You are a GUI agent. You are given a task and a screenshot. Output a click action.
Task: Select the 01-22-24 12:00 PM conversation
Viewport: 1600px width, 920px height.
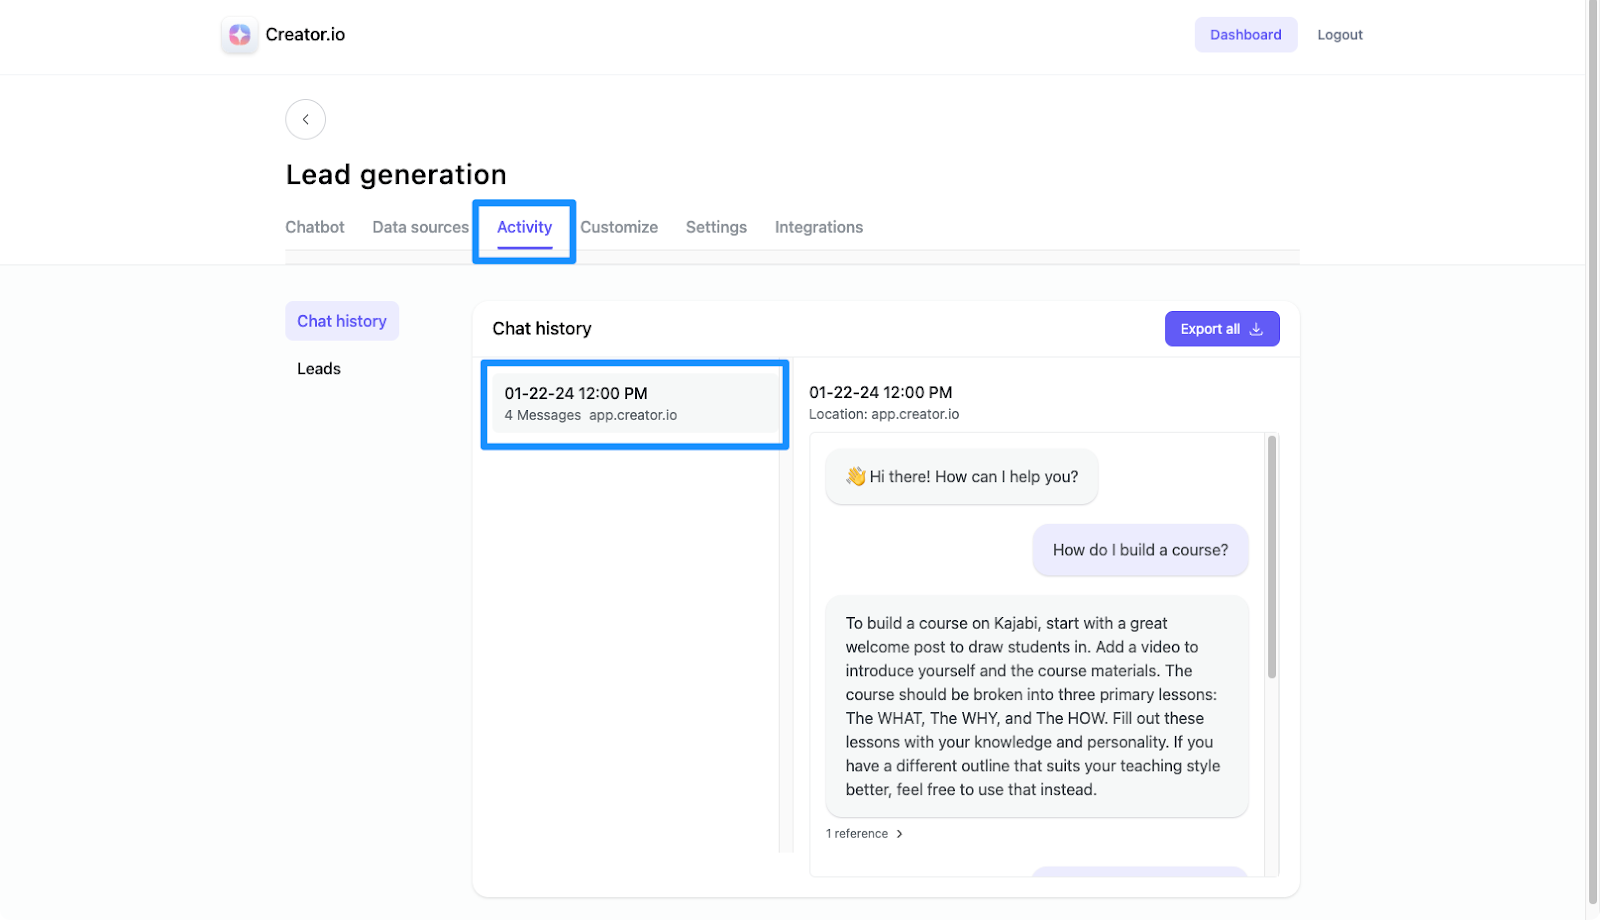[x=634, y=403]
